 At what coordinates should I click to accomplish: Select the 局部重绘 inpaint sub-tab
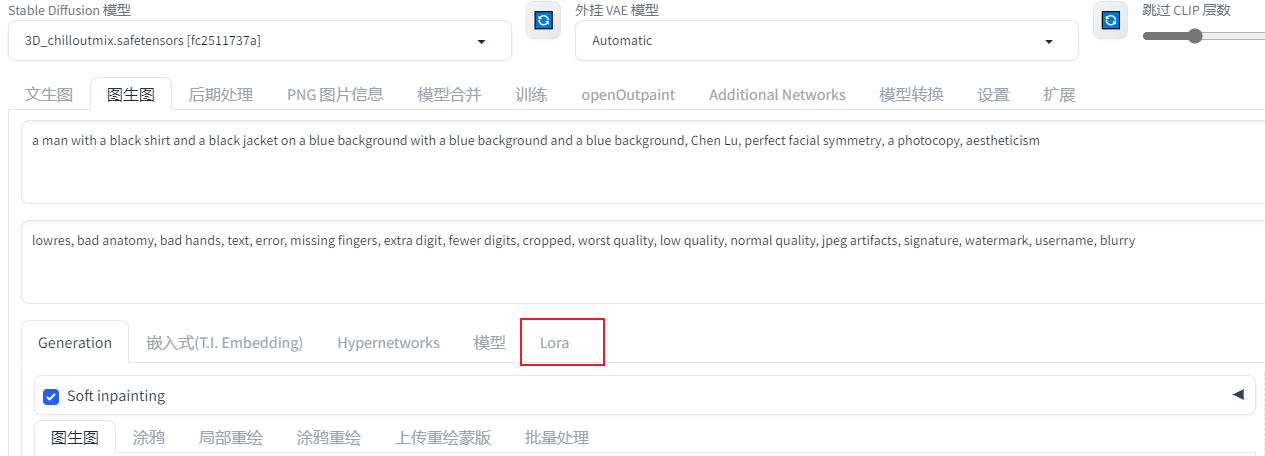tap(231, 438)
